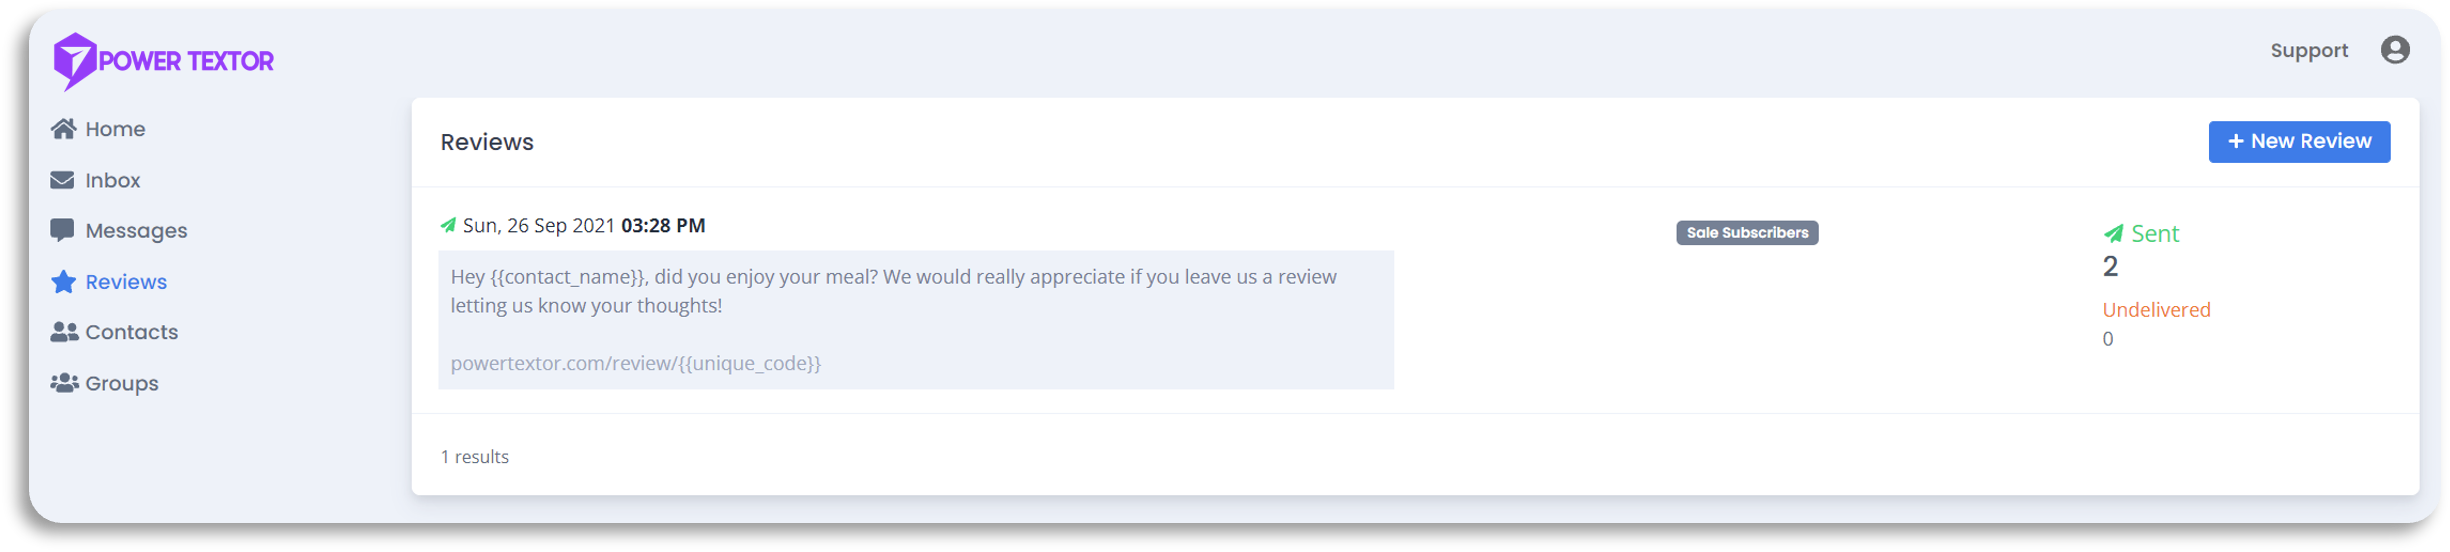Click the powertextor.com review link text
The width and height of the screenshot is (2450, 552).
click(x=635, y=363)
